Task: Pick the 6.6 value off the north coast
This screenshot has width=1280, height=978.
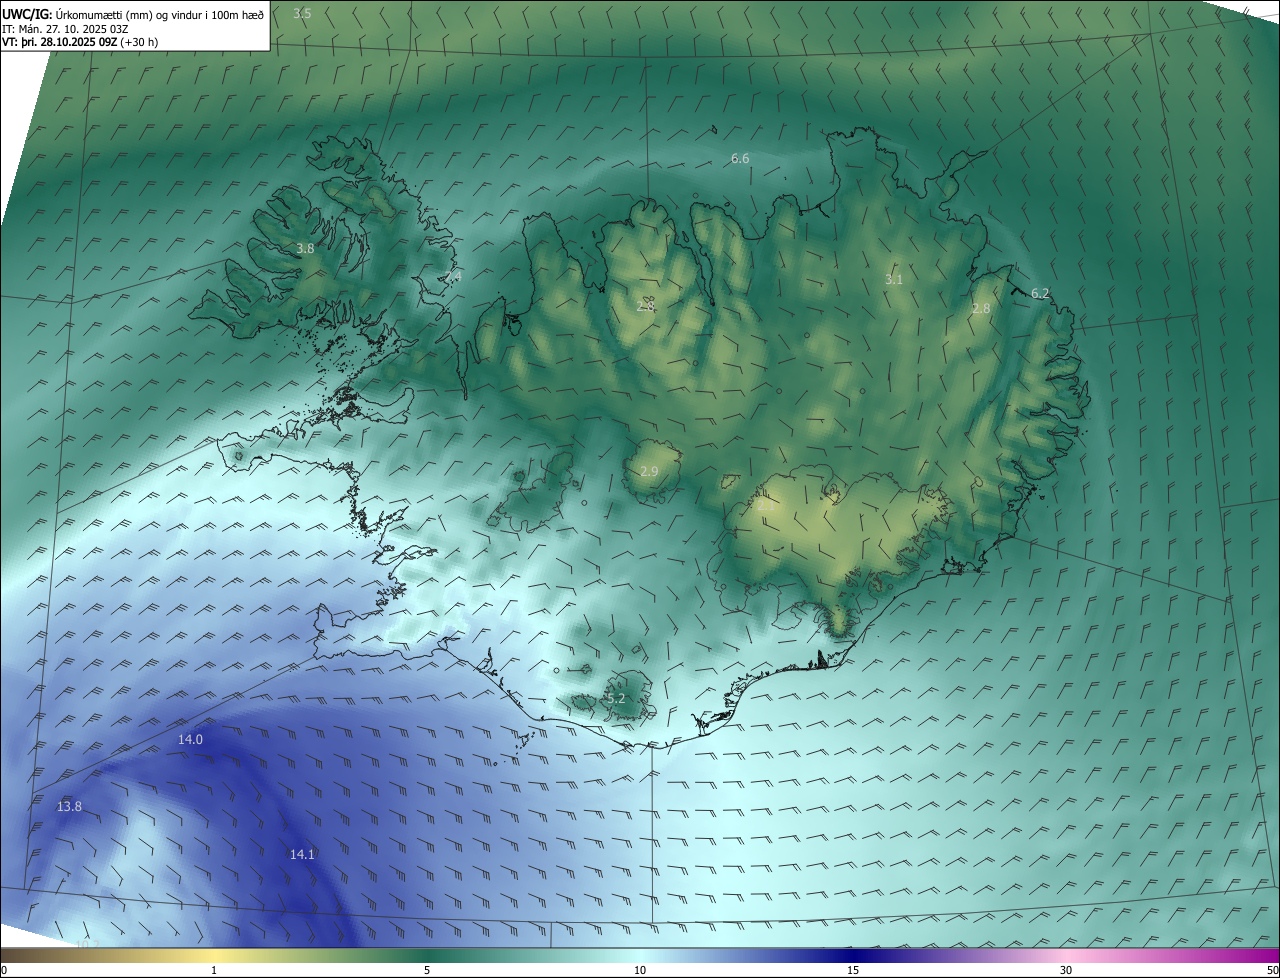Action: point(740,158)
